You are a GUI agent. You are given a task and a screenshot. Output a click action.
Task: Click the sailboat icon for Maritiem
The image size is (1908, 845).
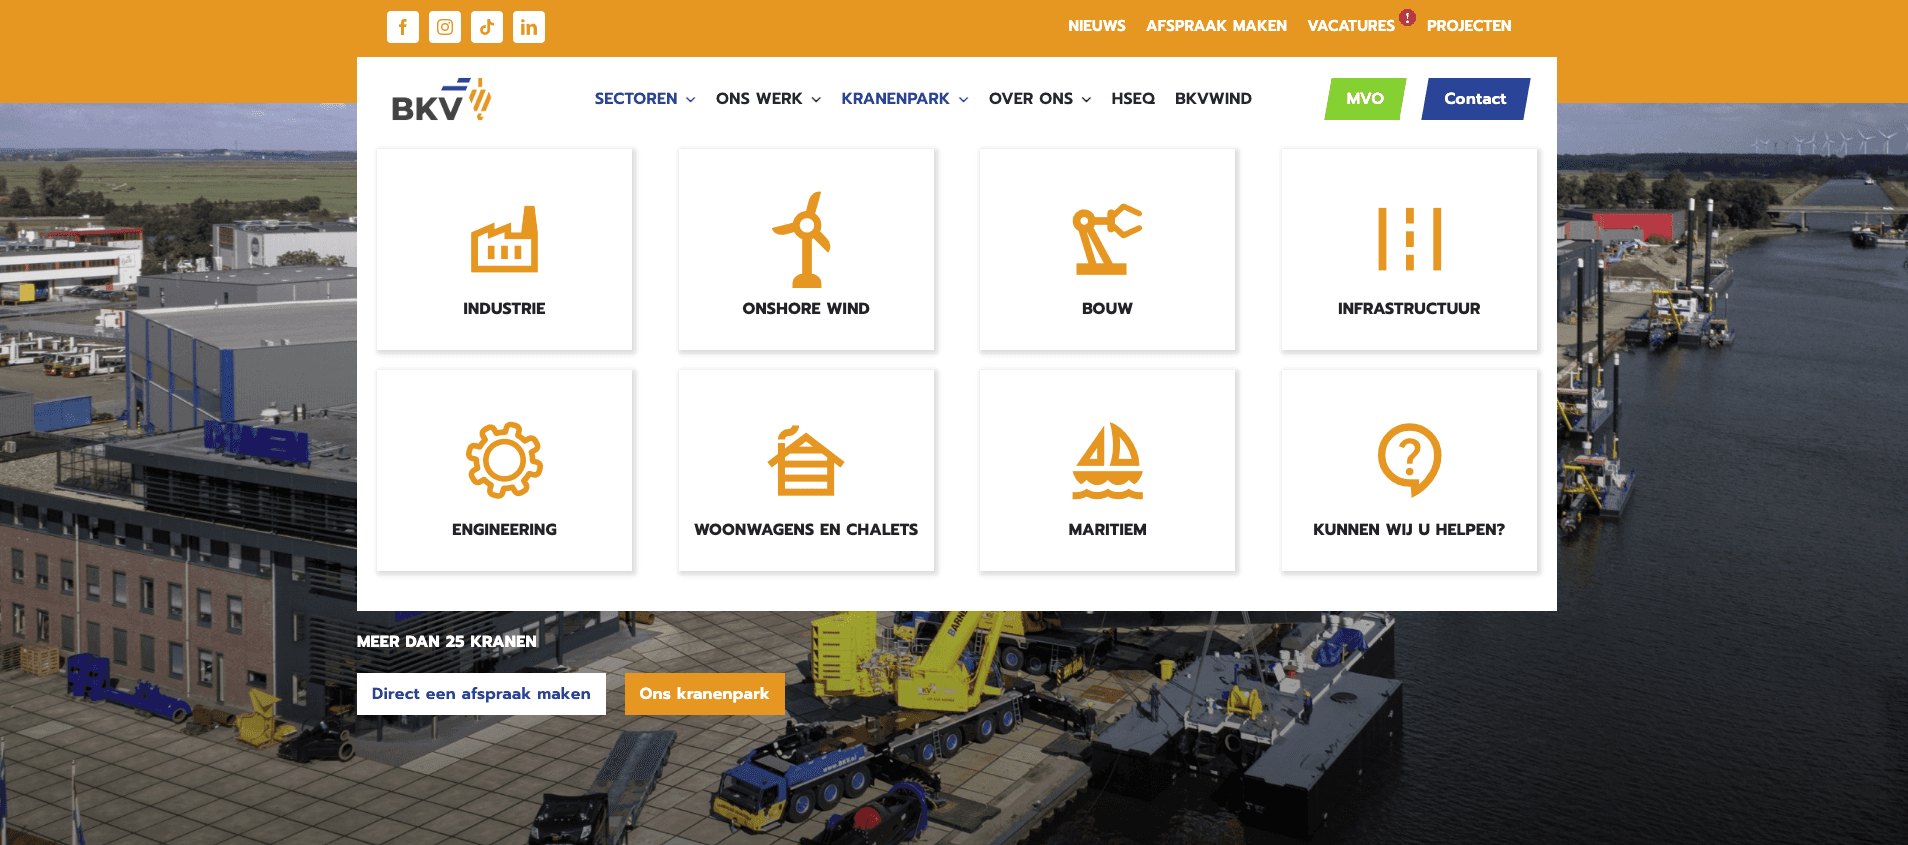1107,460
